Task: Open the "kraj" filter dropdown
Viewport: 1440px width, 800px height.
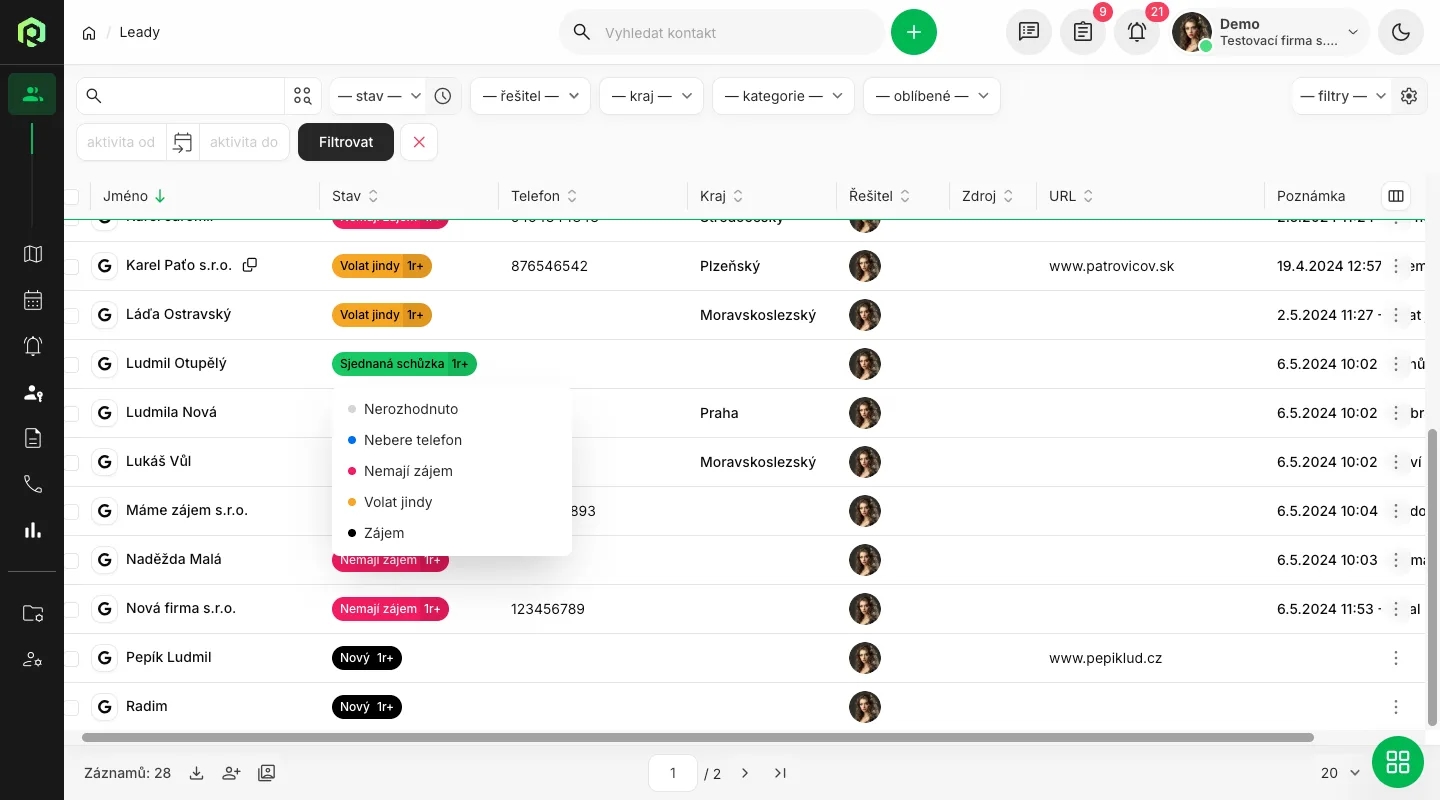Action: tap(651, 96)
